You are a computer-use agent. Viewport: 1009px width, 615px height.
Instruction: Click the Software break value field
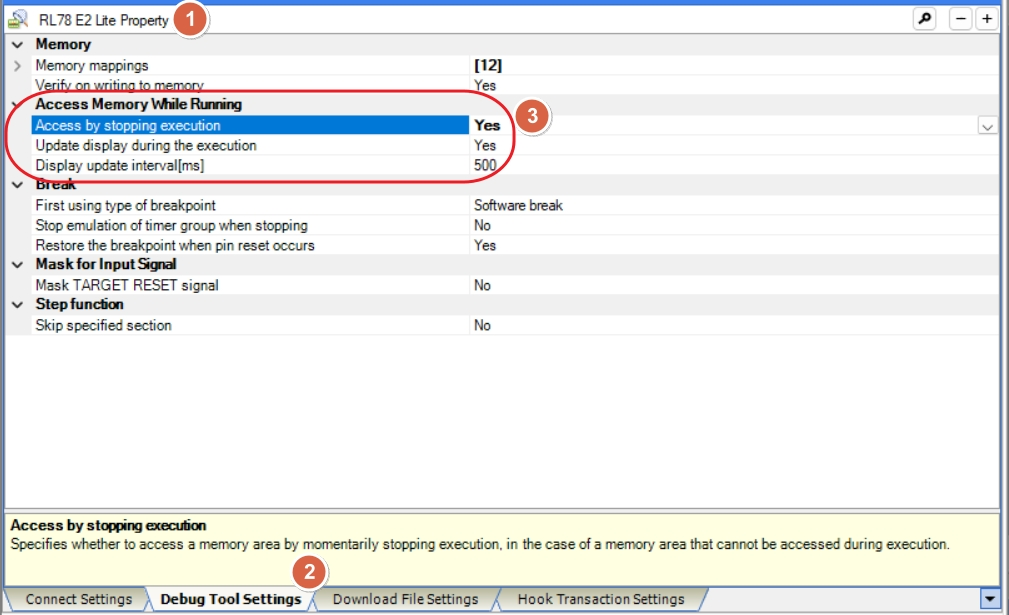518,205
